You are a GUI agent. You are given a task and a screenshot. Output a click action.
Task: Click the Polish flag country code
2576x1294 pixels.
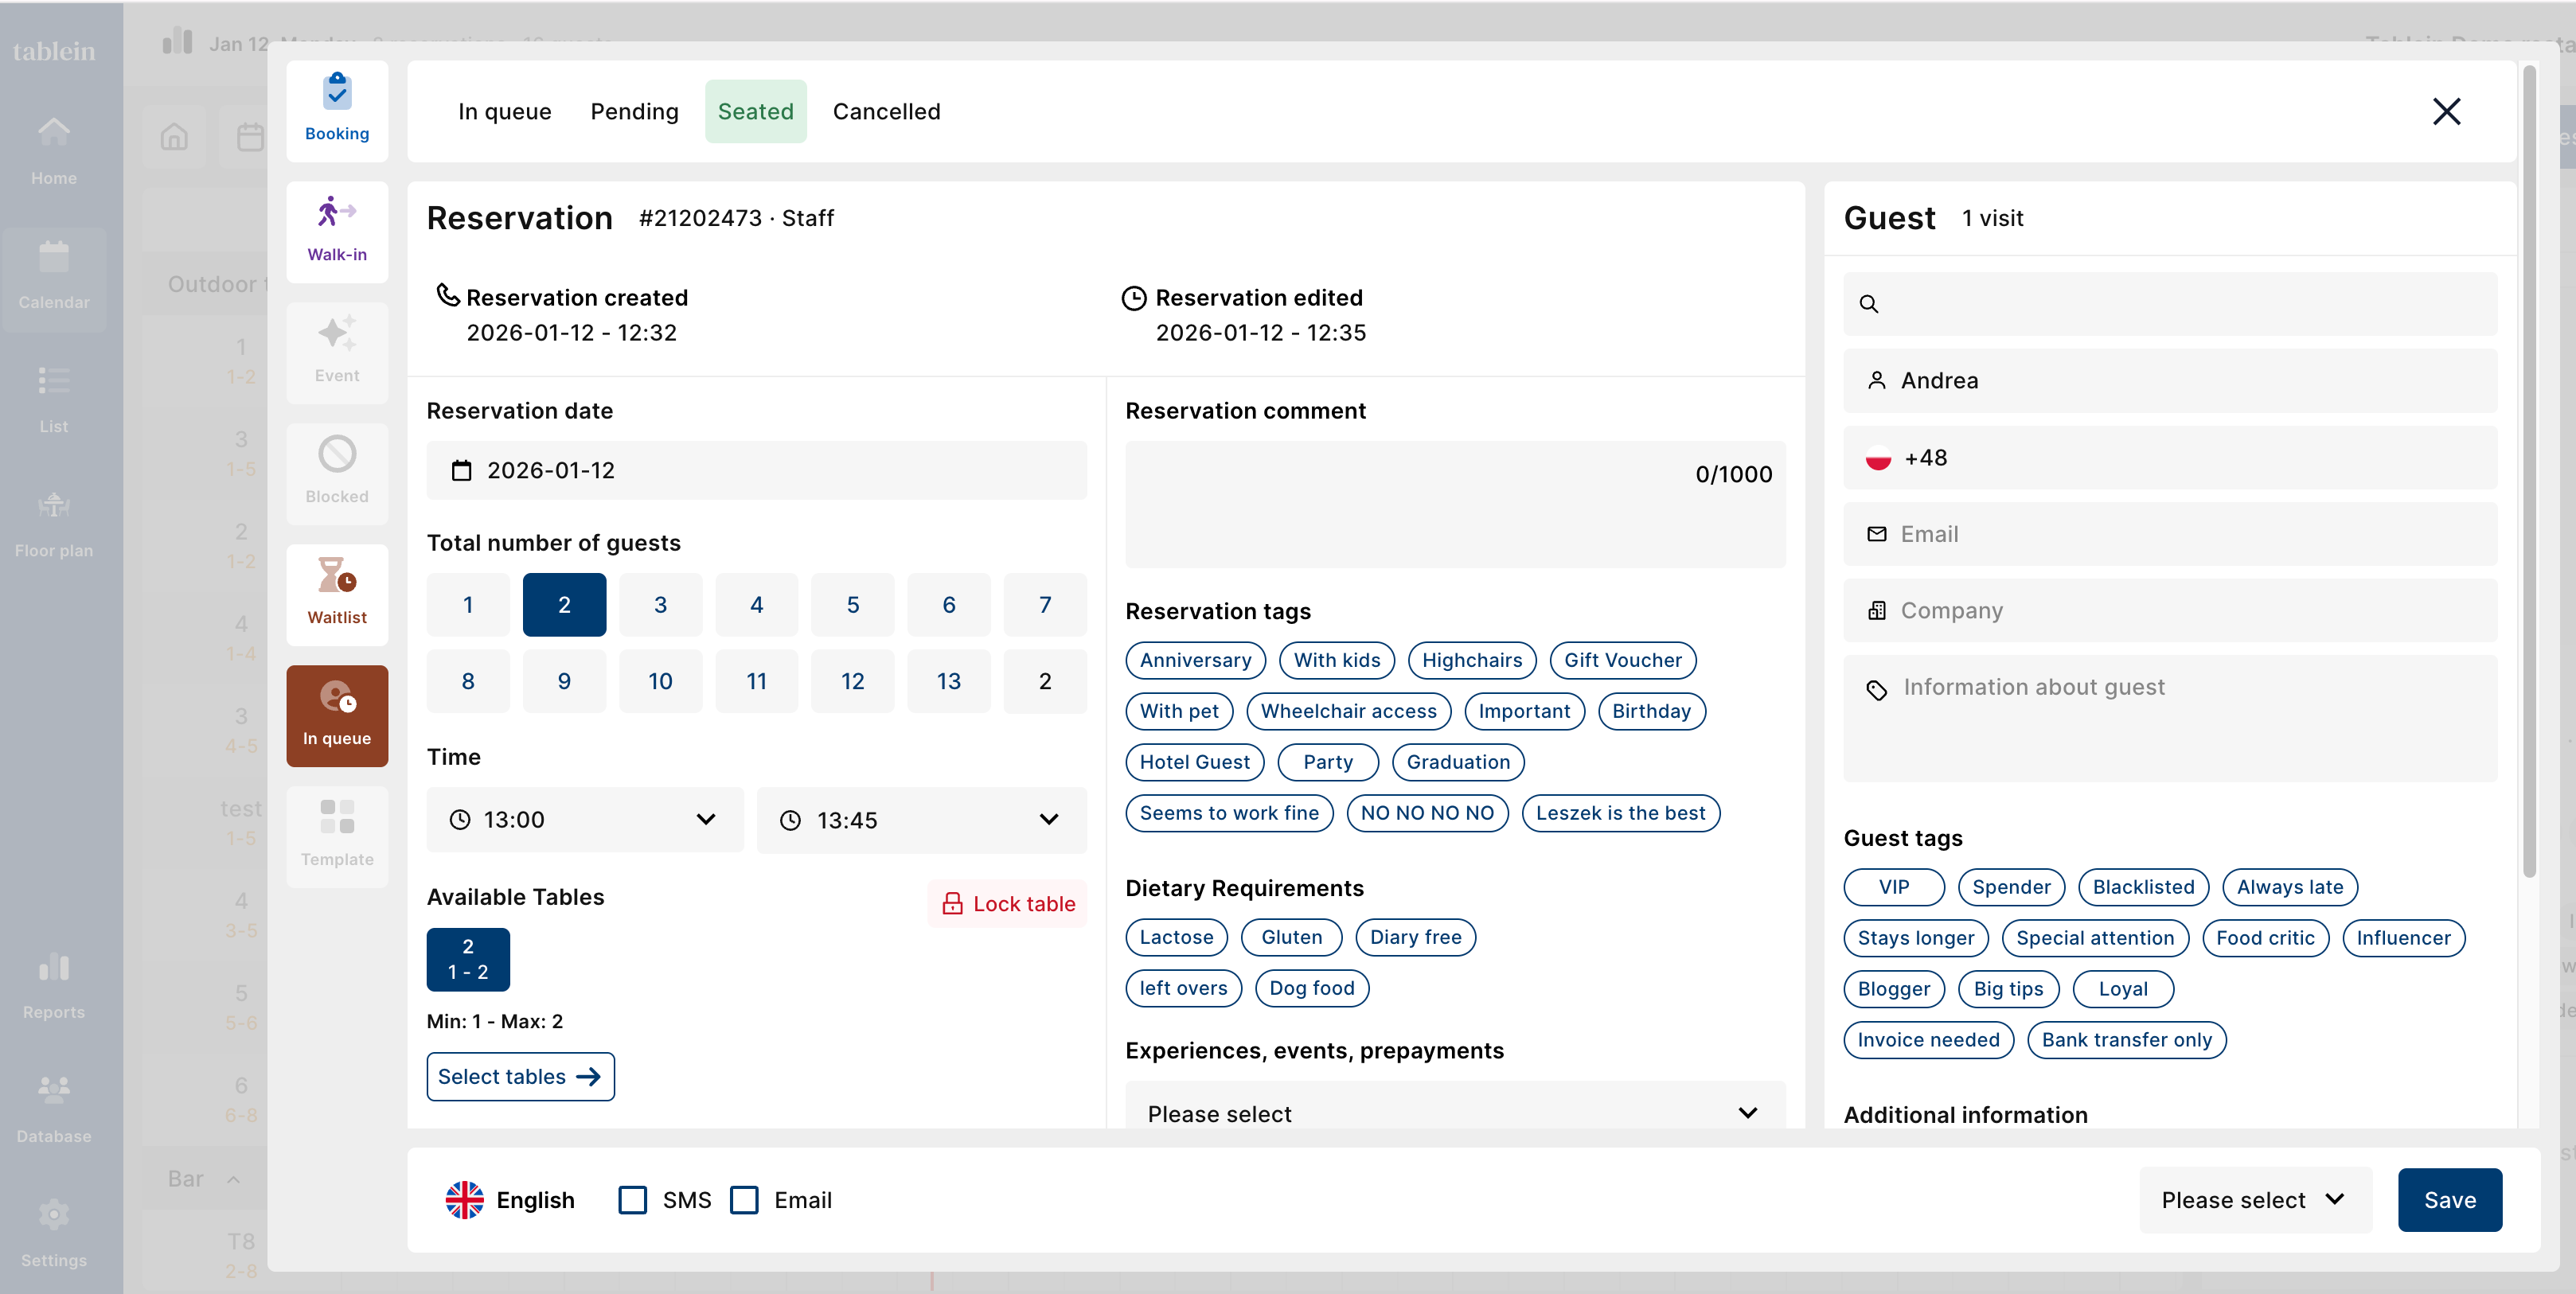[x=1878, y=458]
